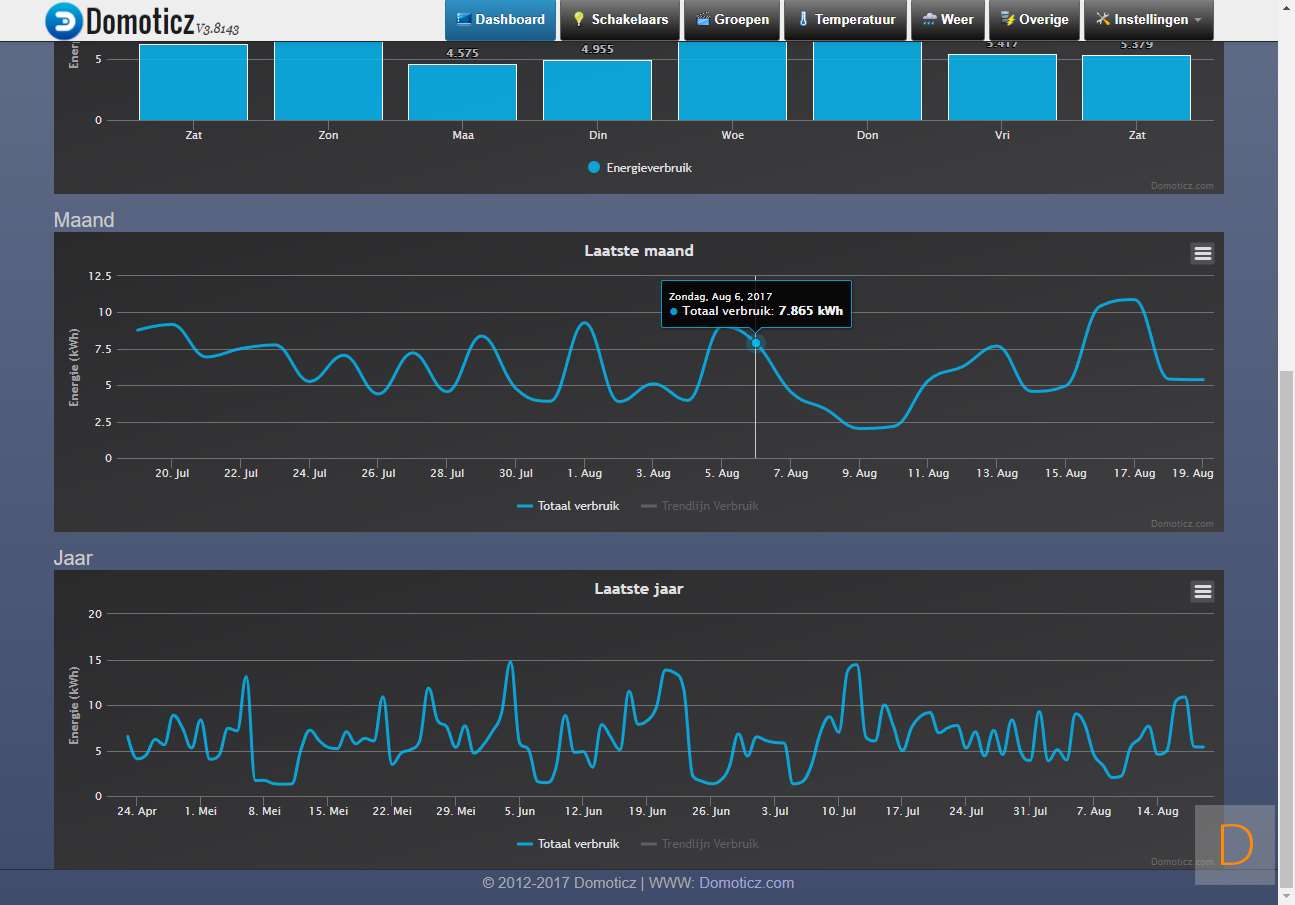1295x905 pixels.
Task: Click the Aug 6 data point marker
Action: pyautogui.click(x=756, y=343)
